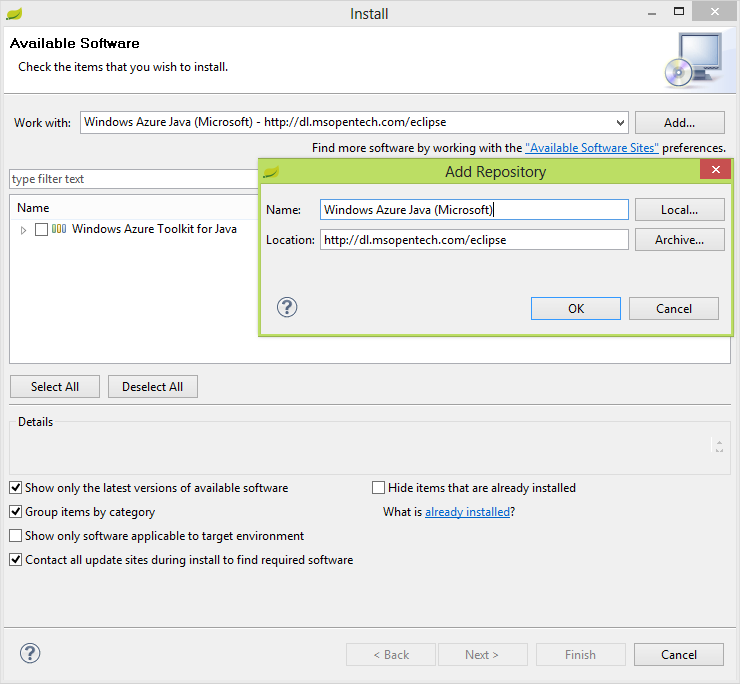Open the Available Software Sites link

tap(592, 148)
